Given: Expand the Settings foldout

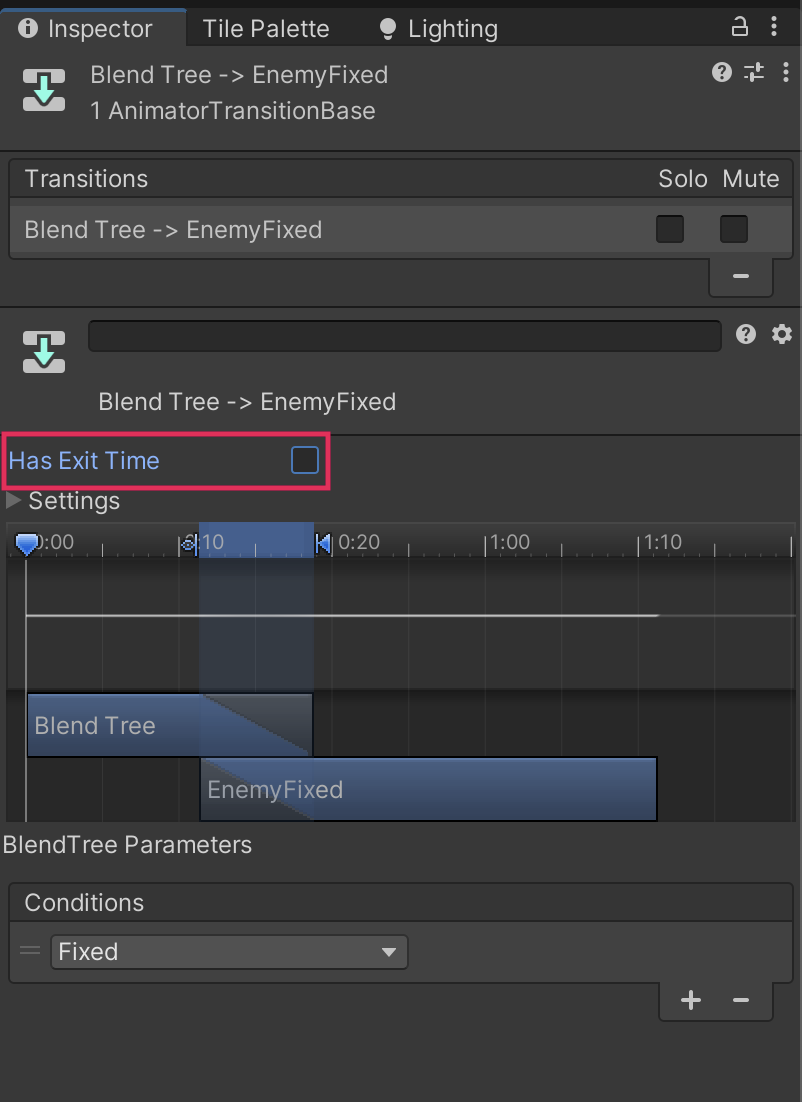Looking at the screenshot, I should coord(14,500).
